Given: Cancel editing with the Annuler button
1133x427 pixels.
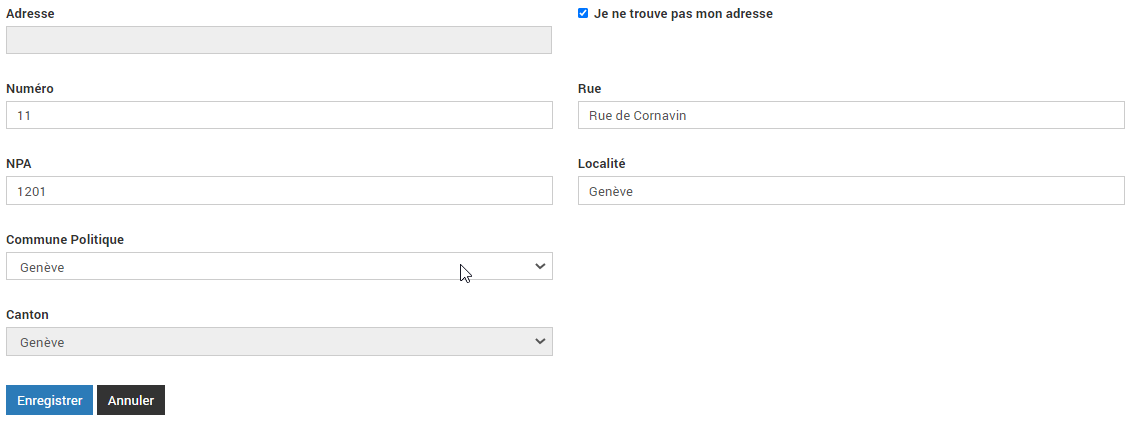Looking at the screenshot, I should coord(131,400).
